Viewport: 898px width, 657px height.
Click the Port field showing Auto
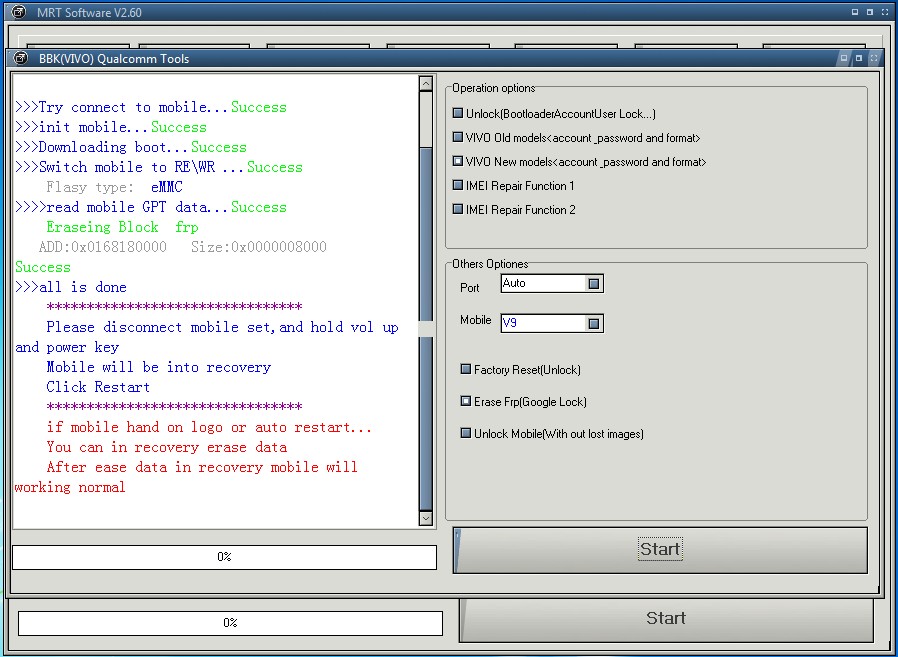[552, 284]
